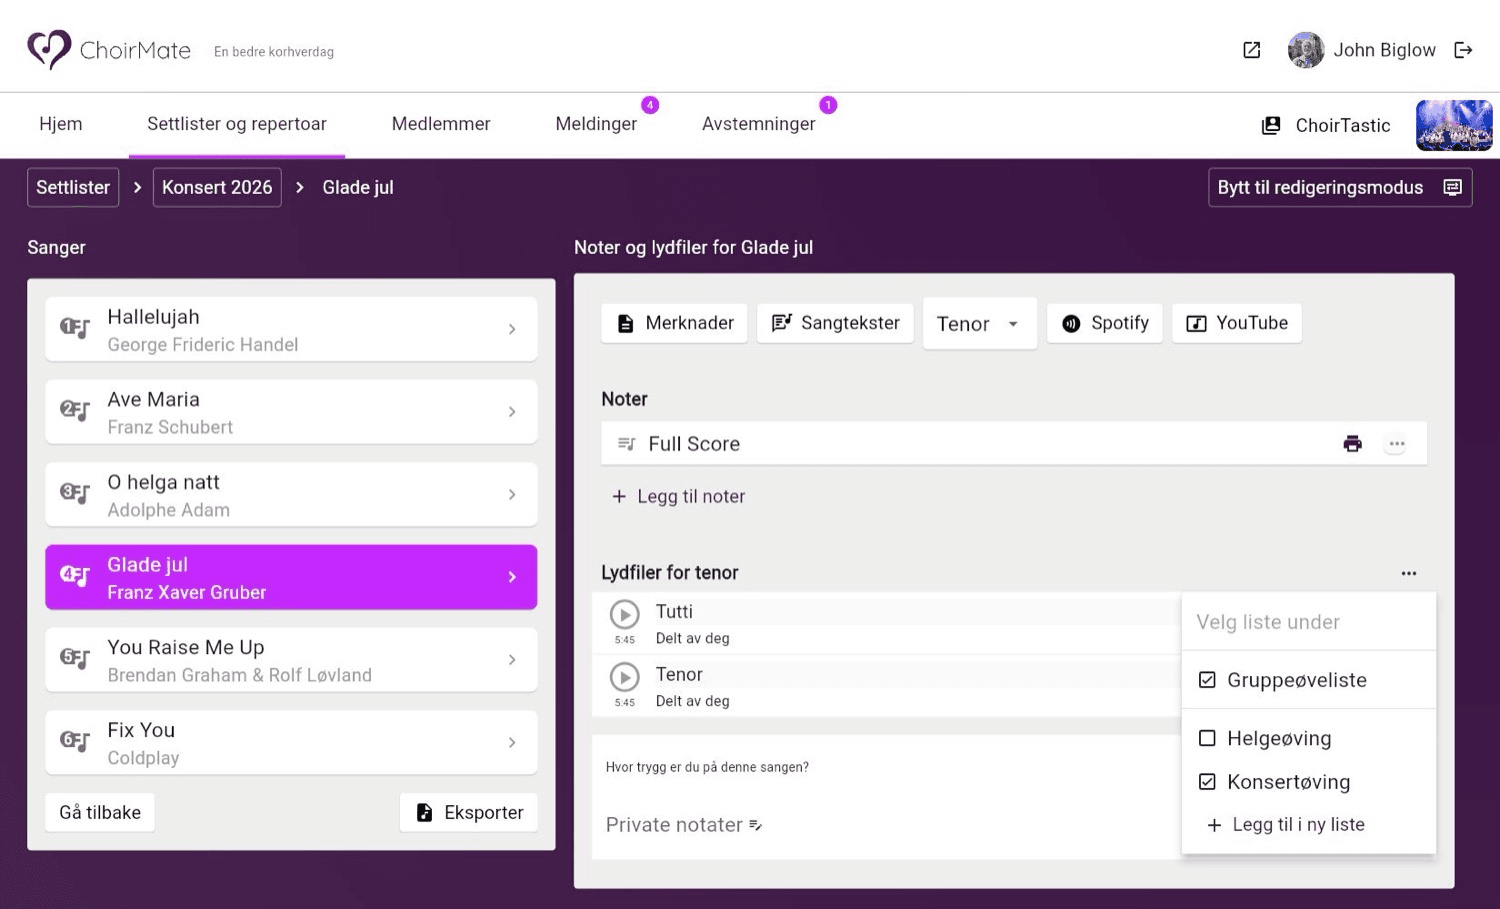Open the Avstemninger tab
The image size is (1500, 909).
click(x=759, y=124)
